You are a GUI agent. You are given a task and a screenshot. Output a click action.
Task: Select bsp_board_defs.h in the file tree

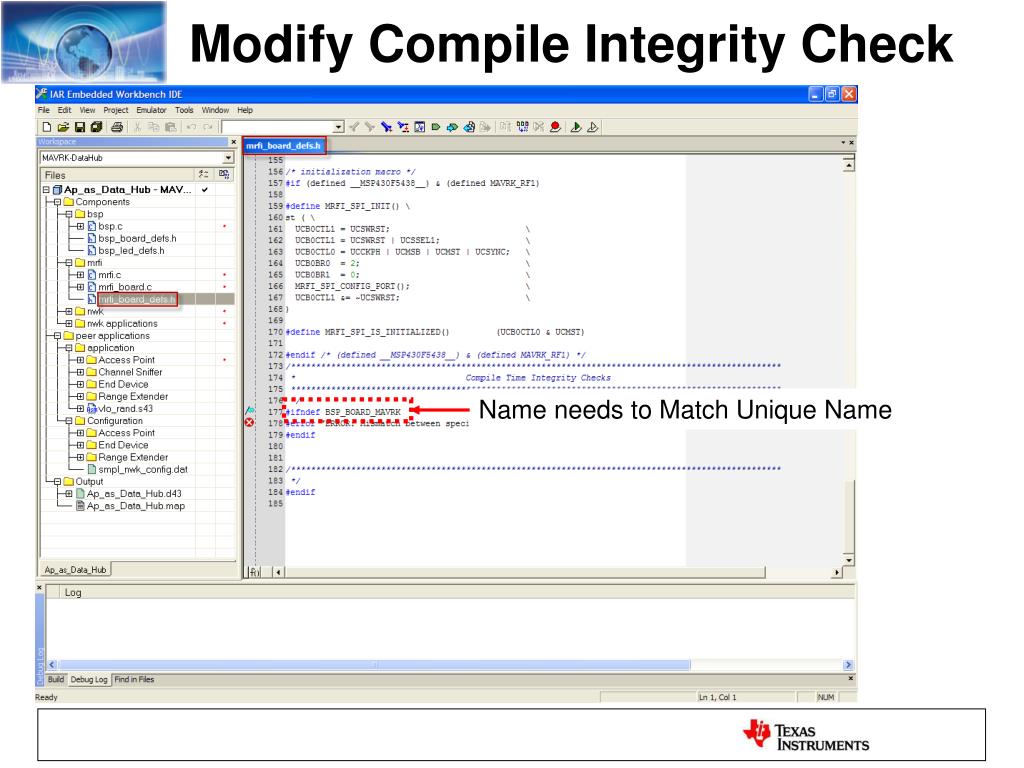[137, 239]
